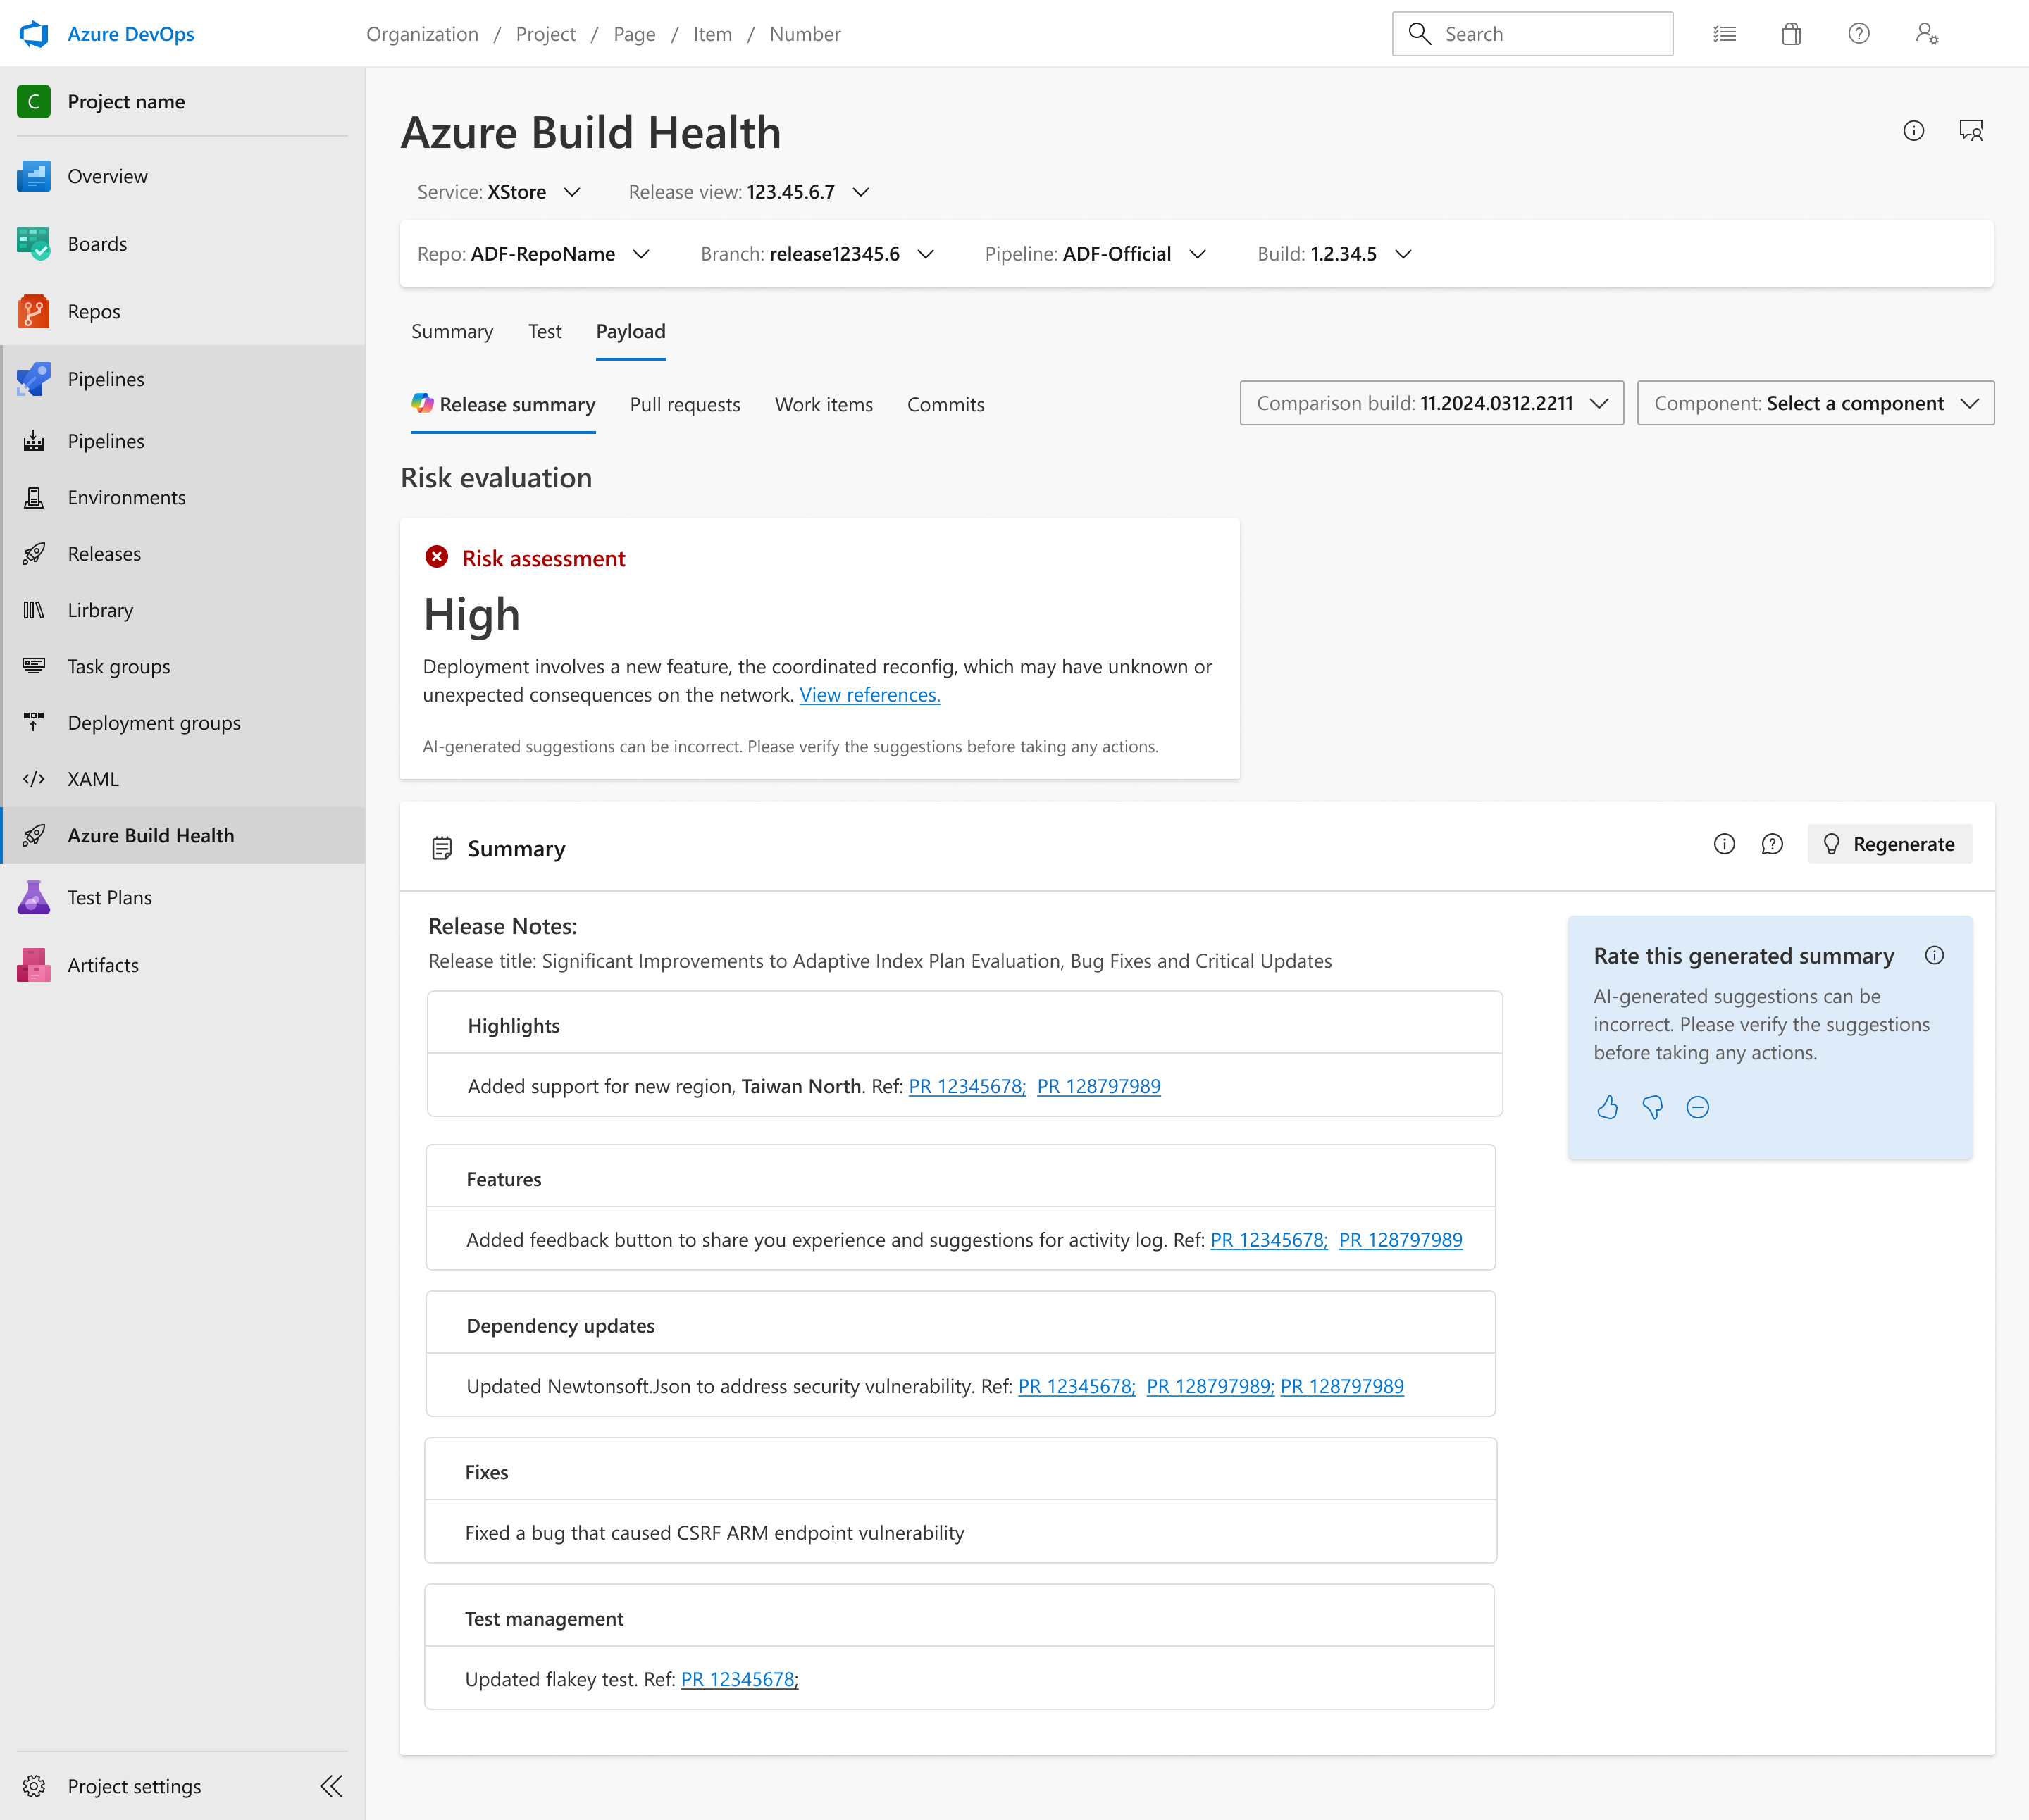
Task: Click the Repos sidebar icon
Action: tap(34, 312)
